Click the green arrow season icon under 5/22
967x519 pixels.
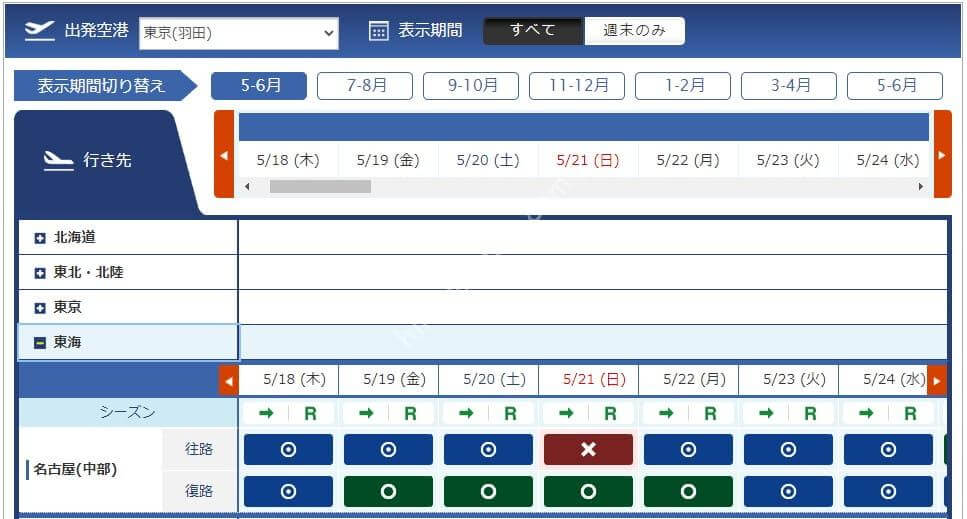click(x=666, y=413)
